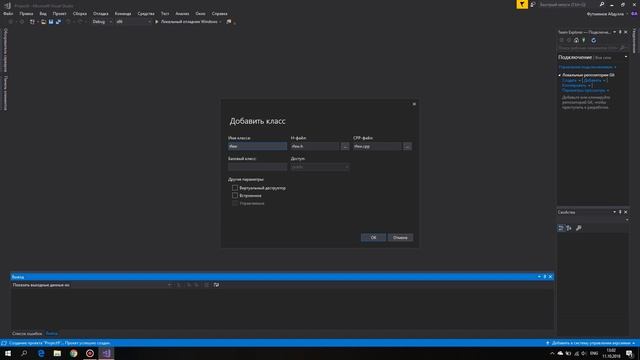Image resolution: width=640 pixels, height=360 pixels.
Task: Click the user account avatar badge
Action: (634, 13)
